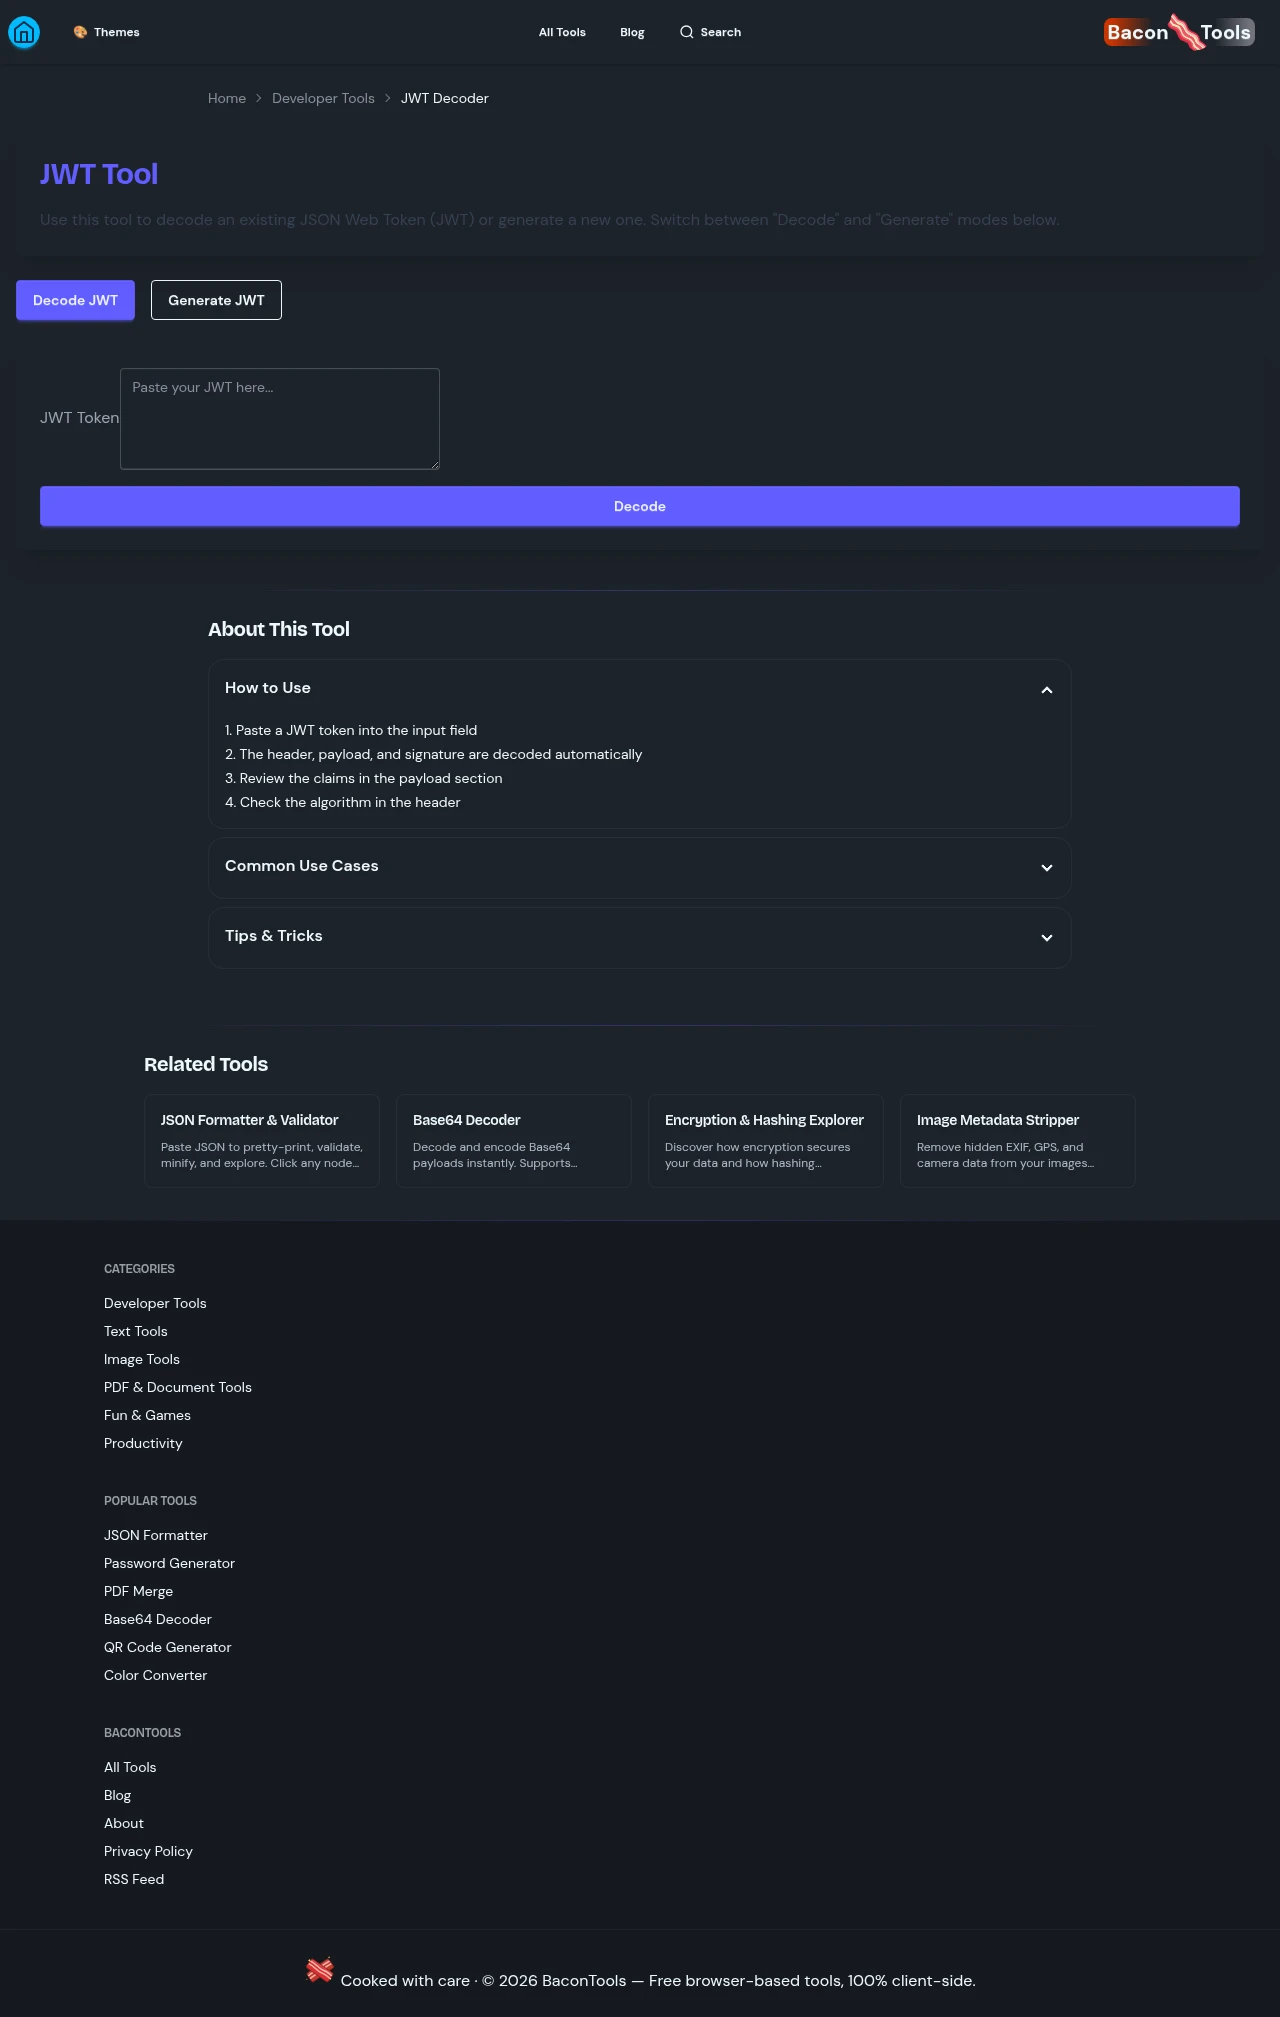Collapse the How to Use section
Screen dimensions: 1280x2017
[1046, 690]
